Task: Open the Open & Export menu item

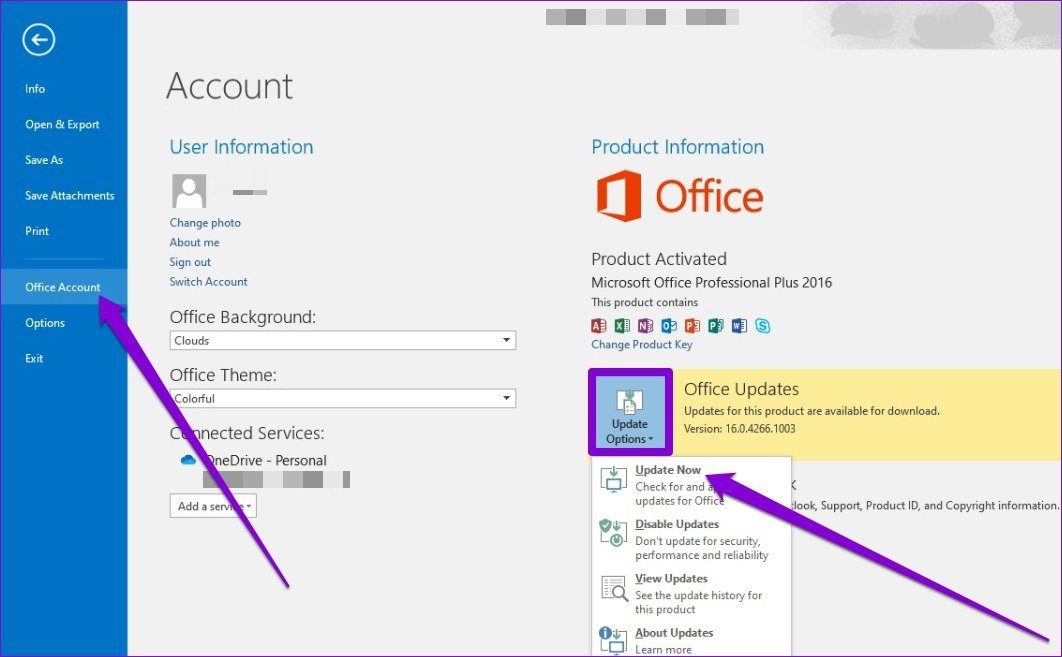Action: click(x=62, y=125)
